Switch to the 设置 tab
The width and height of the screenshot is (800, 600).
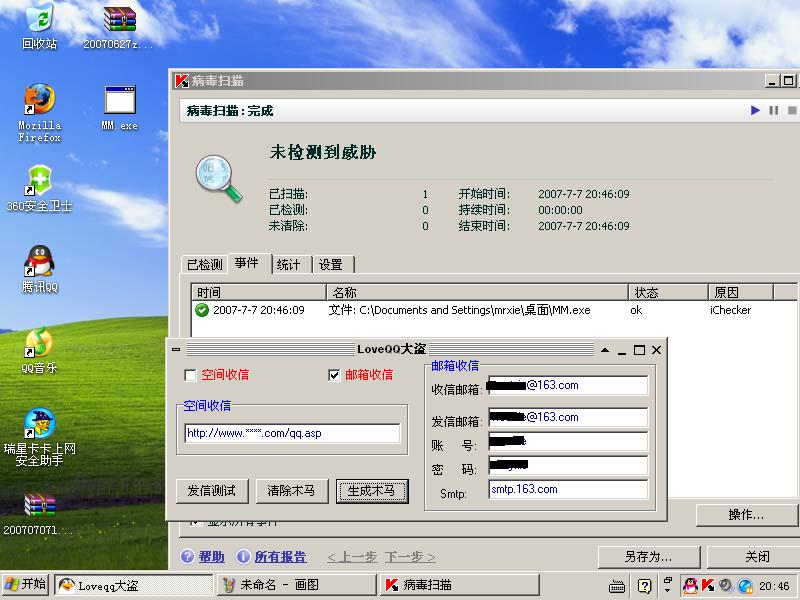point(333,264)
